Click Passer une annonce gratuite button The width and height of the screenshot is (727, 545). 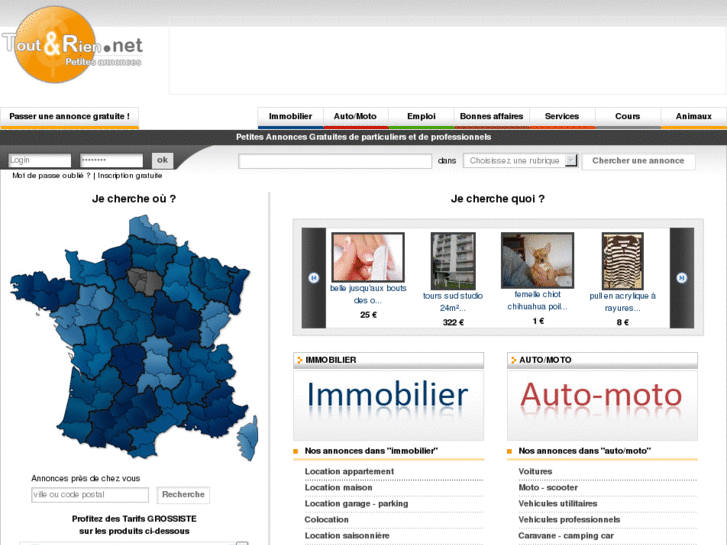[70, 117]
